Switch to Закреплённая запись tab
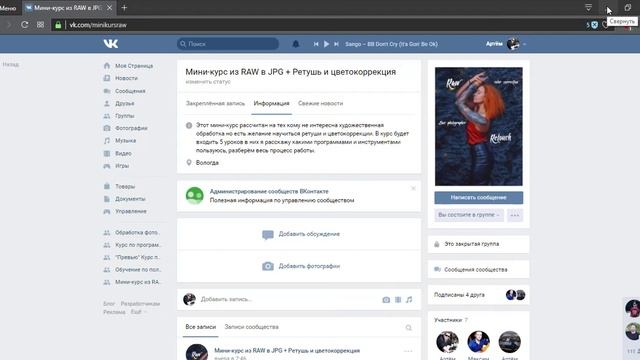 click(x=215, y=103)
